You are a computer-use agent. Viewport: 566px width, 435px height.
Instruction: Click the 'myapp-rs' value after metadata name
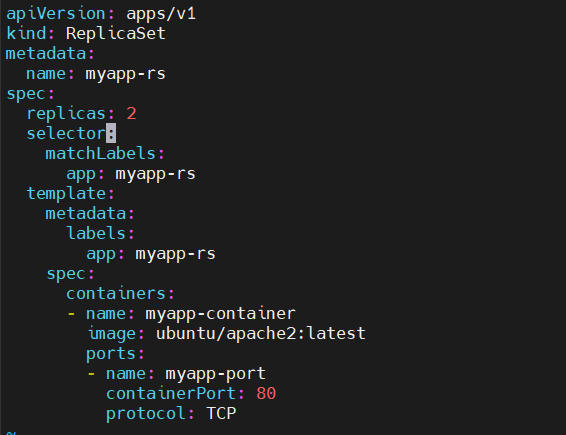pyautogui.click(x=125, y=74)
